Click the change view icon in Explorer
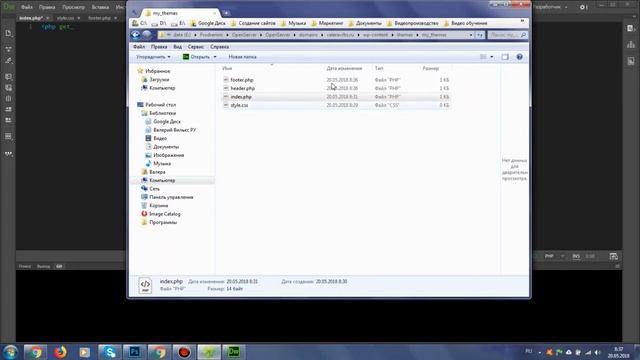The height and width of the screenshot is (360, 640). click(483, 57)
